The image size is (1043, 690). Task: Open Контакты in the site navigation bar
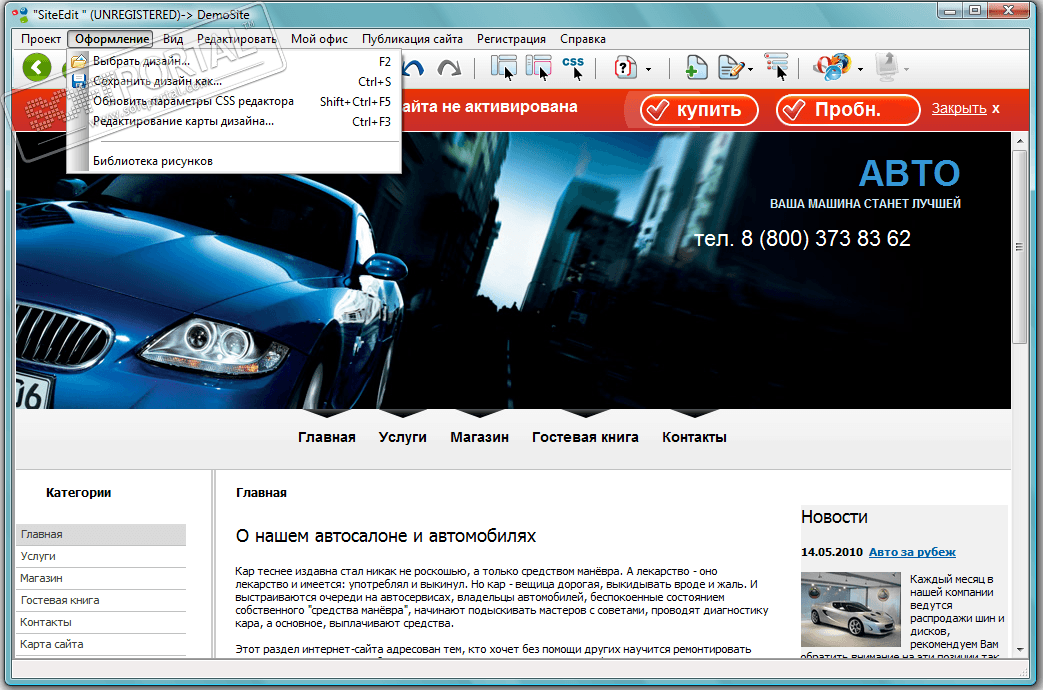tap(694, 437)
